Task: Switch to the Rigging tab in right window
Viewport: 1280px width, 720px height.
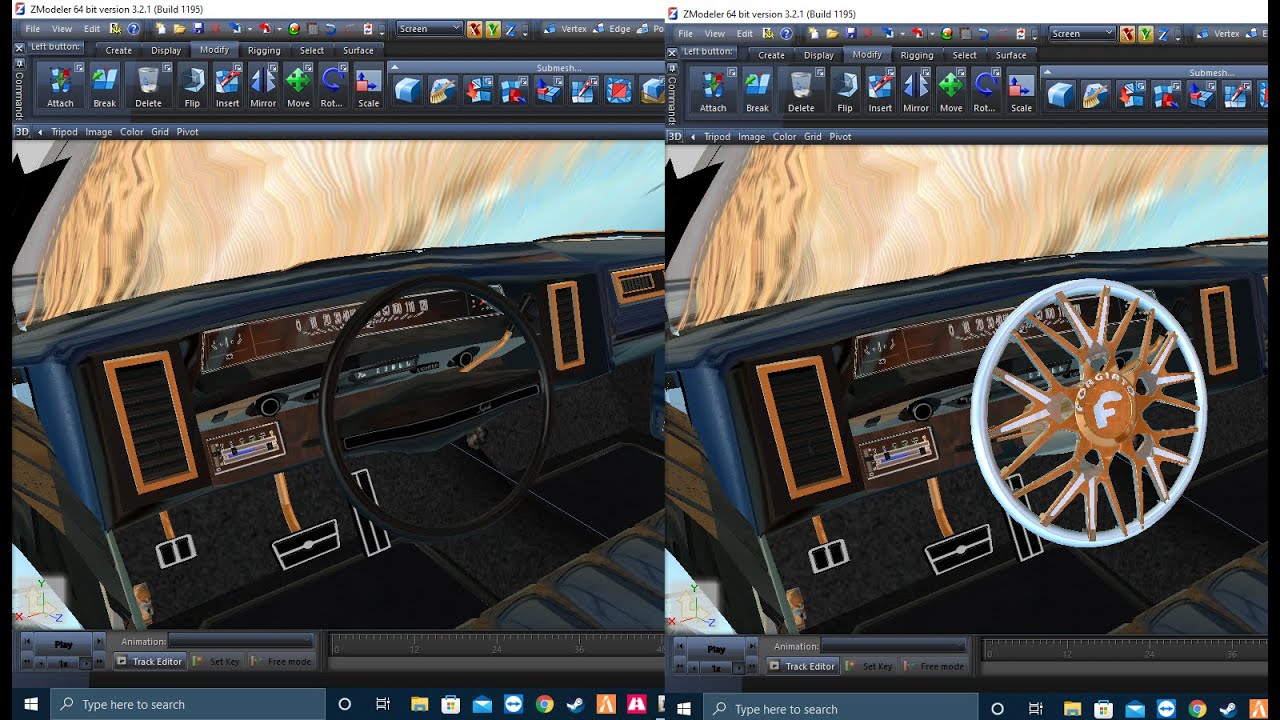Action: pyautogui.click(x=917, y=55)
